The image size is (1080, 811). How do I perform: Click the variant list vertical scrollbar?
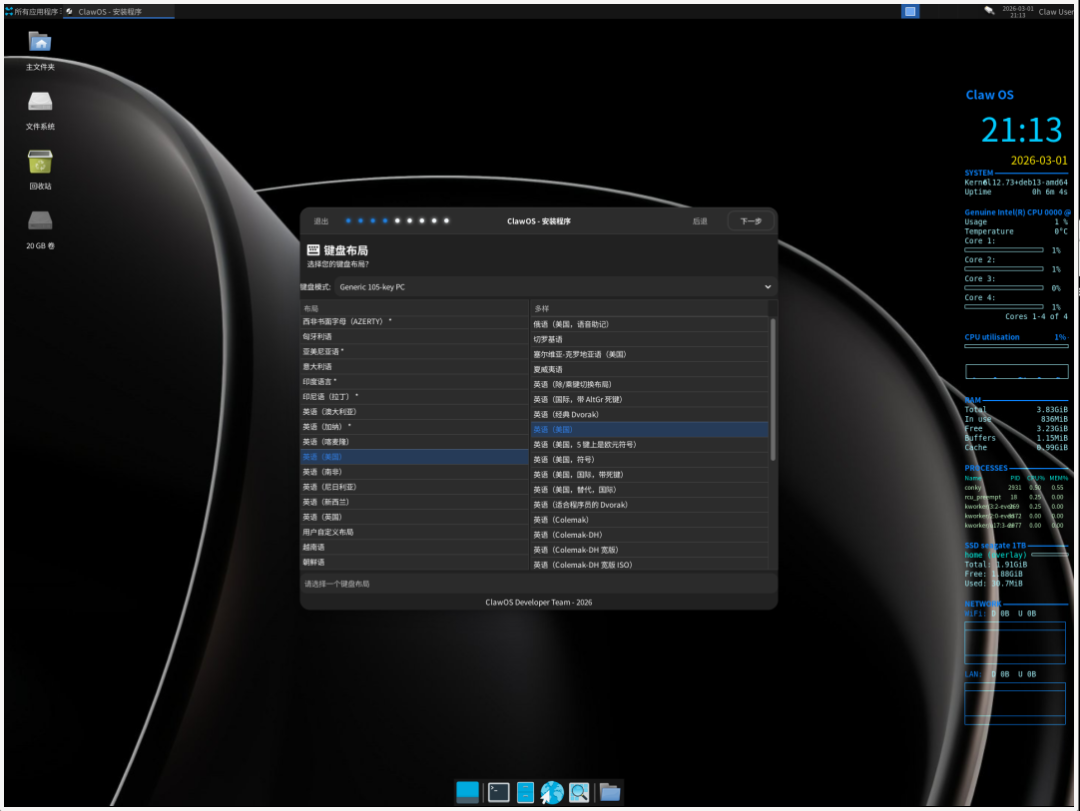coord(772,389)
